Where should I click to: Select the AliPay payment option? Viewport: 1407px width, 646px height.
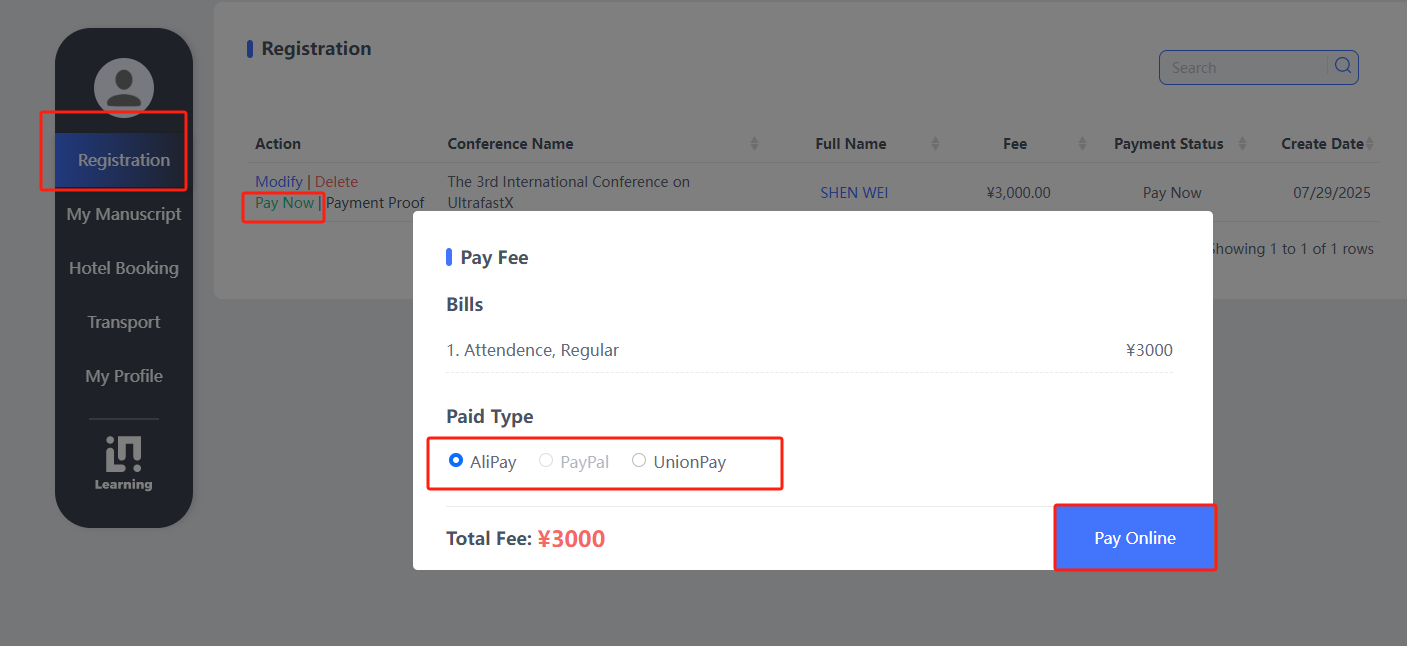tap(456, 461)
